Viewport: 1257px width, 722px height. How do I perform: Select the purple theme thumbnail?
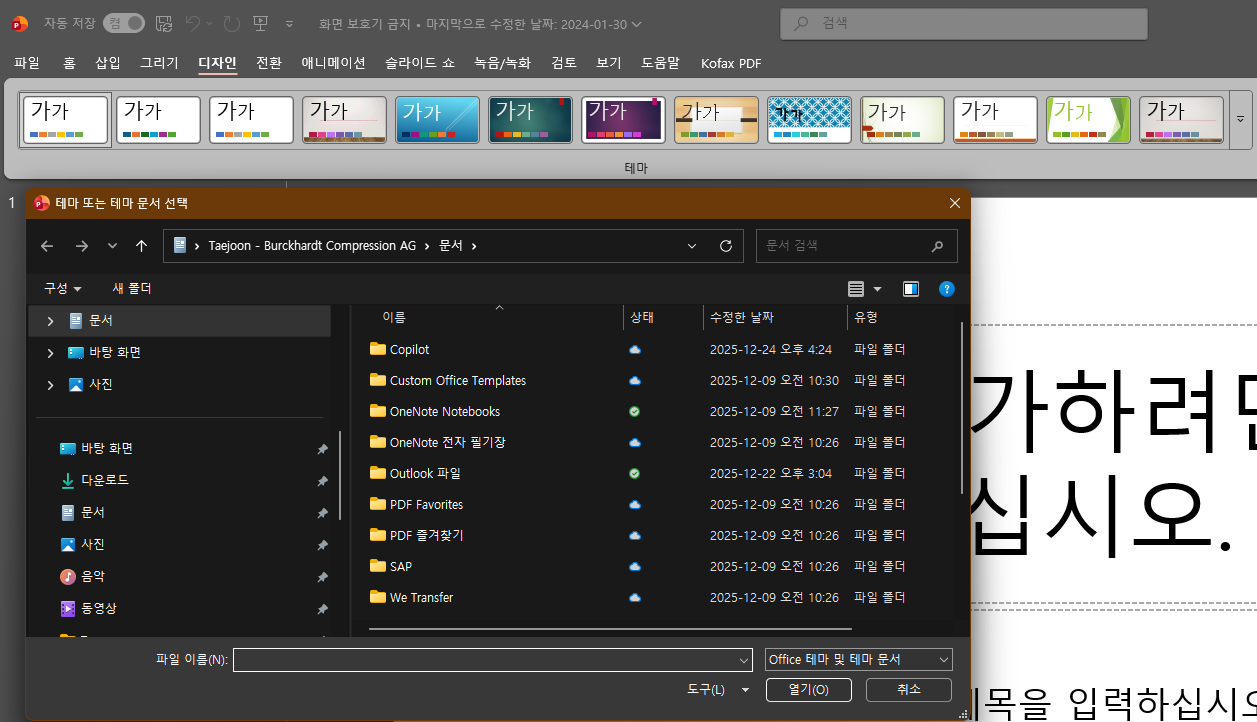pos(623,120)
